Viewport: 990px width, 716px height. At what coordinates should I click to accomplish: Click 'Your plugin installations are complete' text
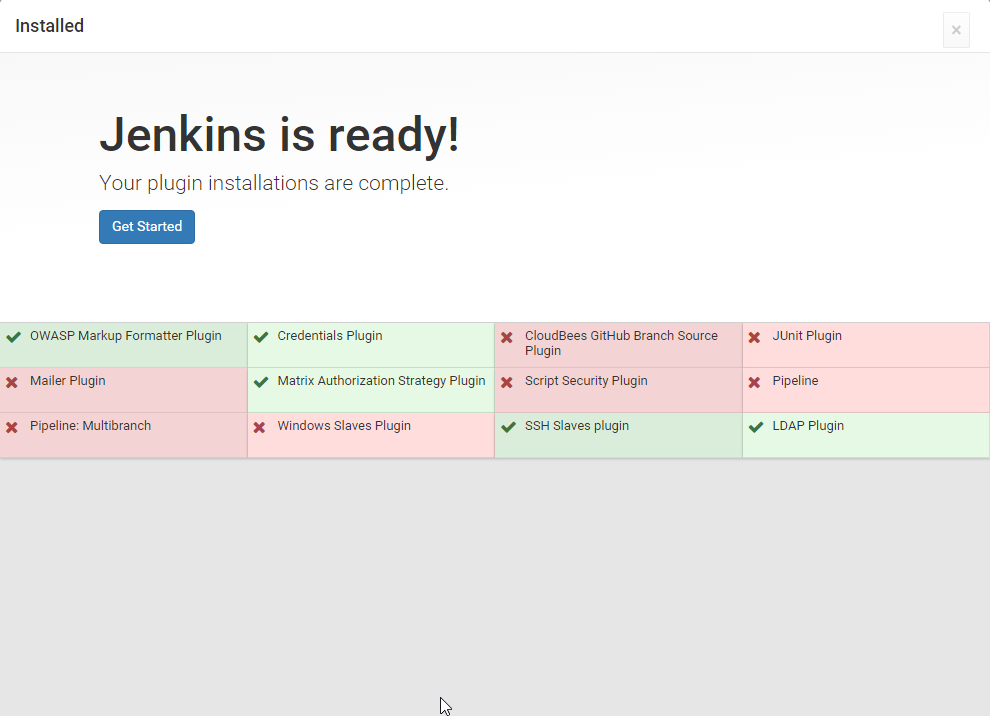(274, 184)
